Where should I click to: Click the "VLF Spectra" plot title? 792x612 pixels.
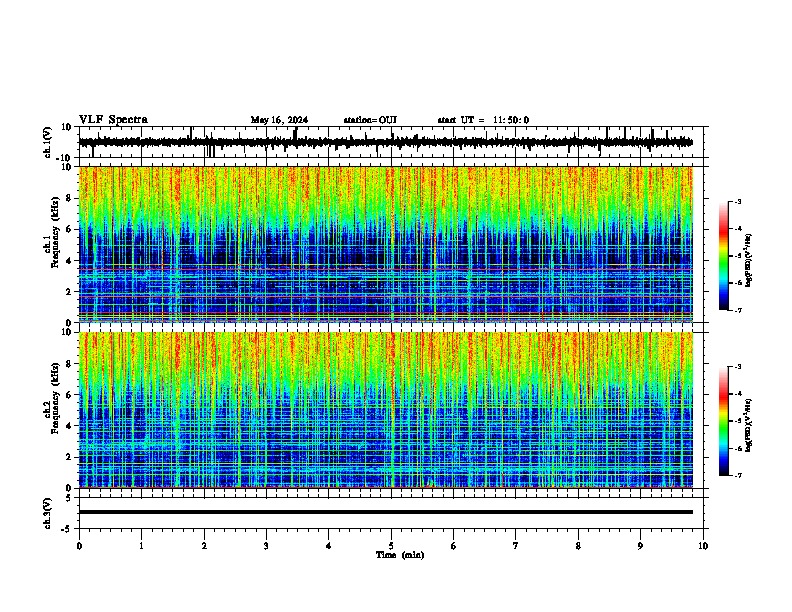click(113, 120)
